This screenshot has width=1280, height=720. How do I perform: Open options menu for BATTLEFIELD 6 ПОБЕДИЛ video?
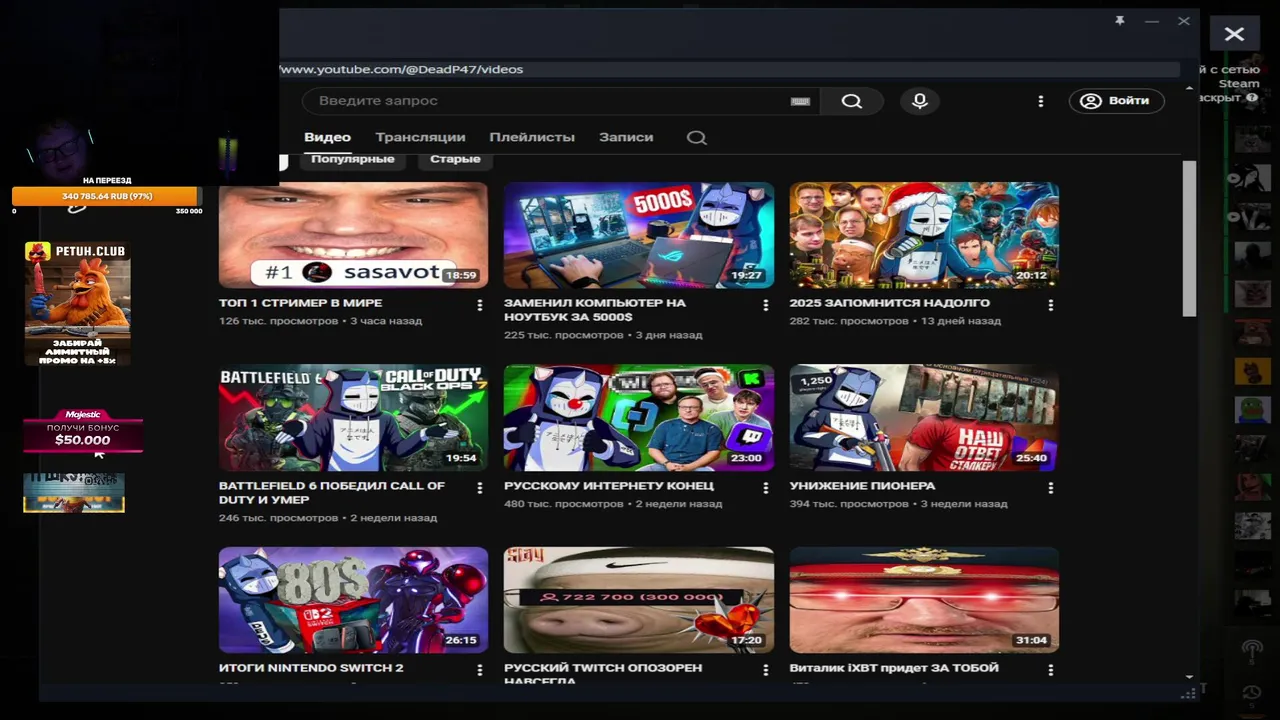click(479, 488)
